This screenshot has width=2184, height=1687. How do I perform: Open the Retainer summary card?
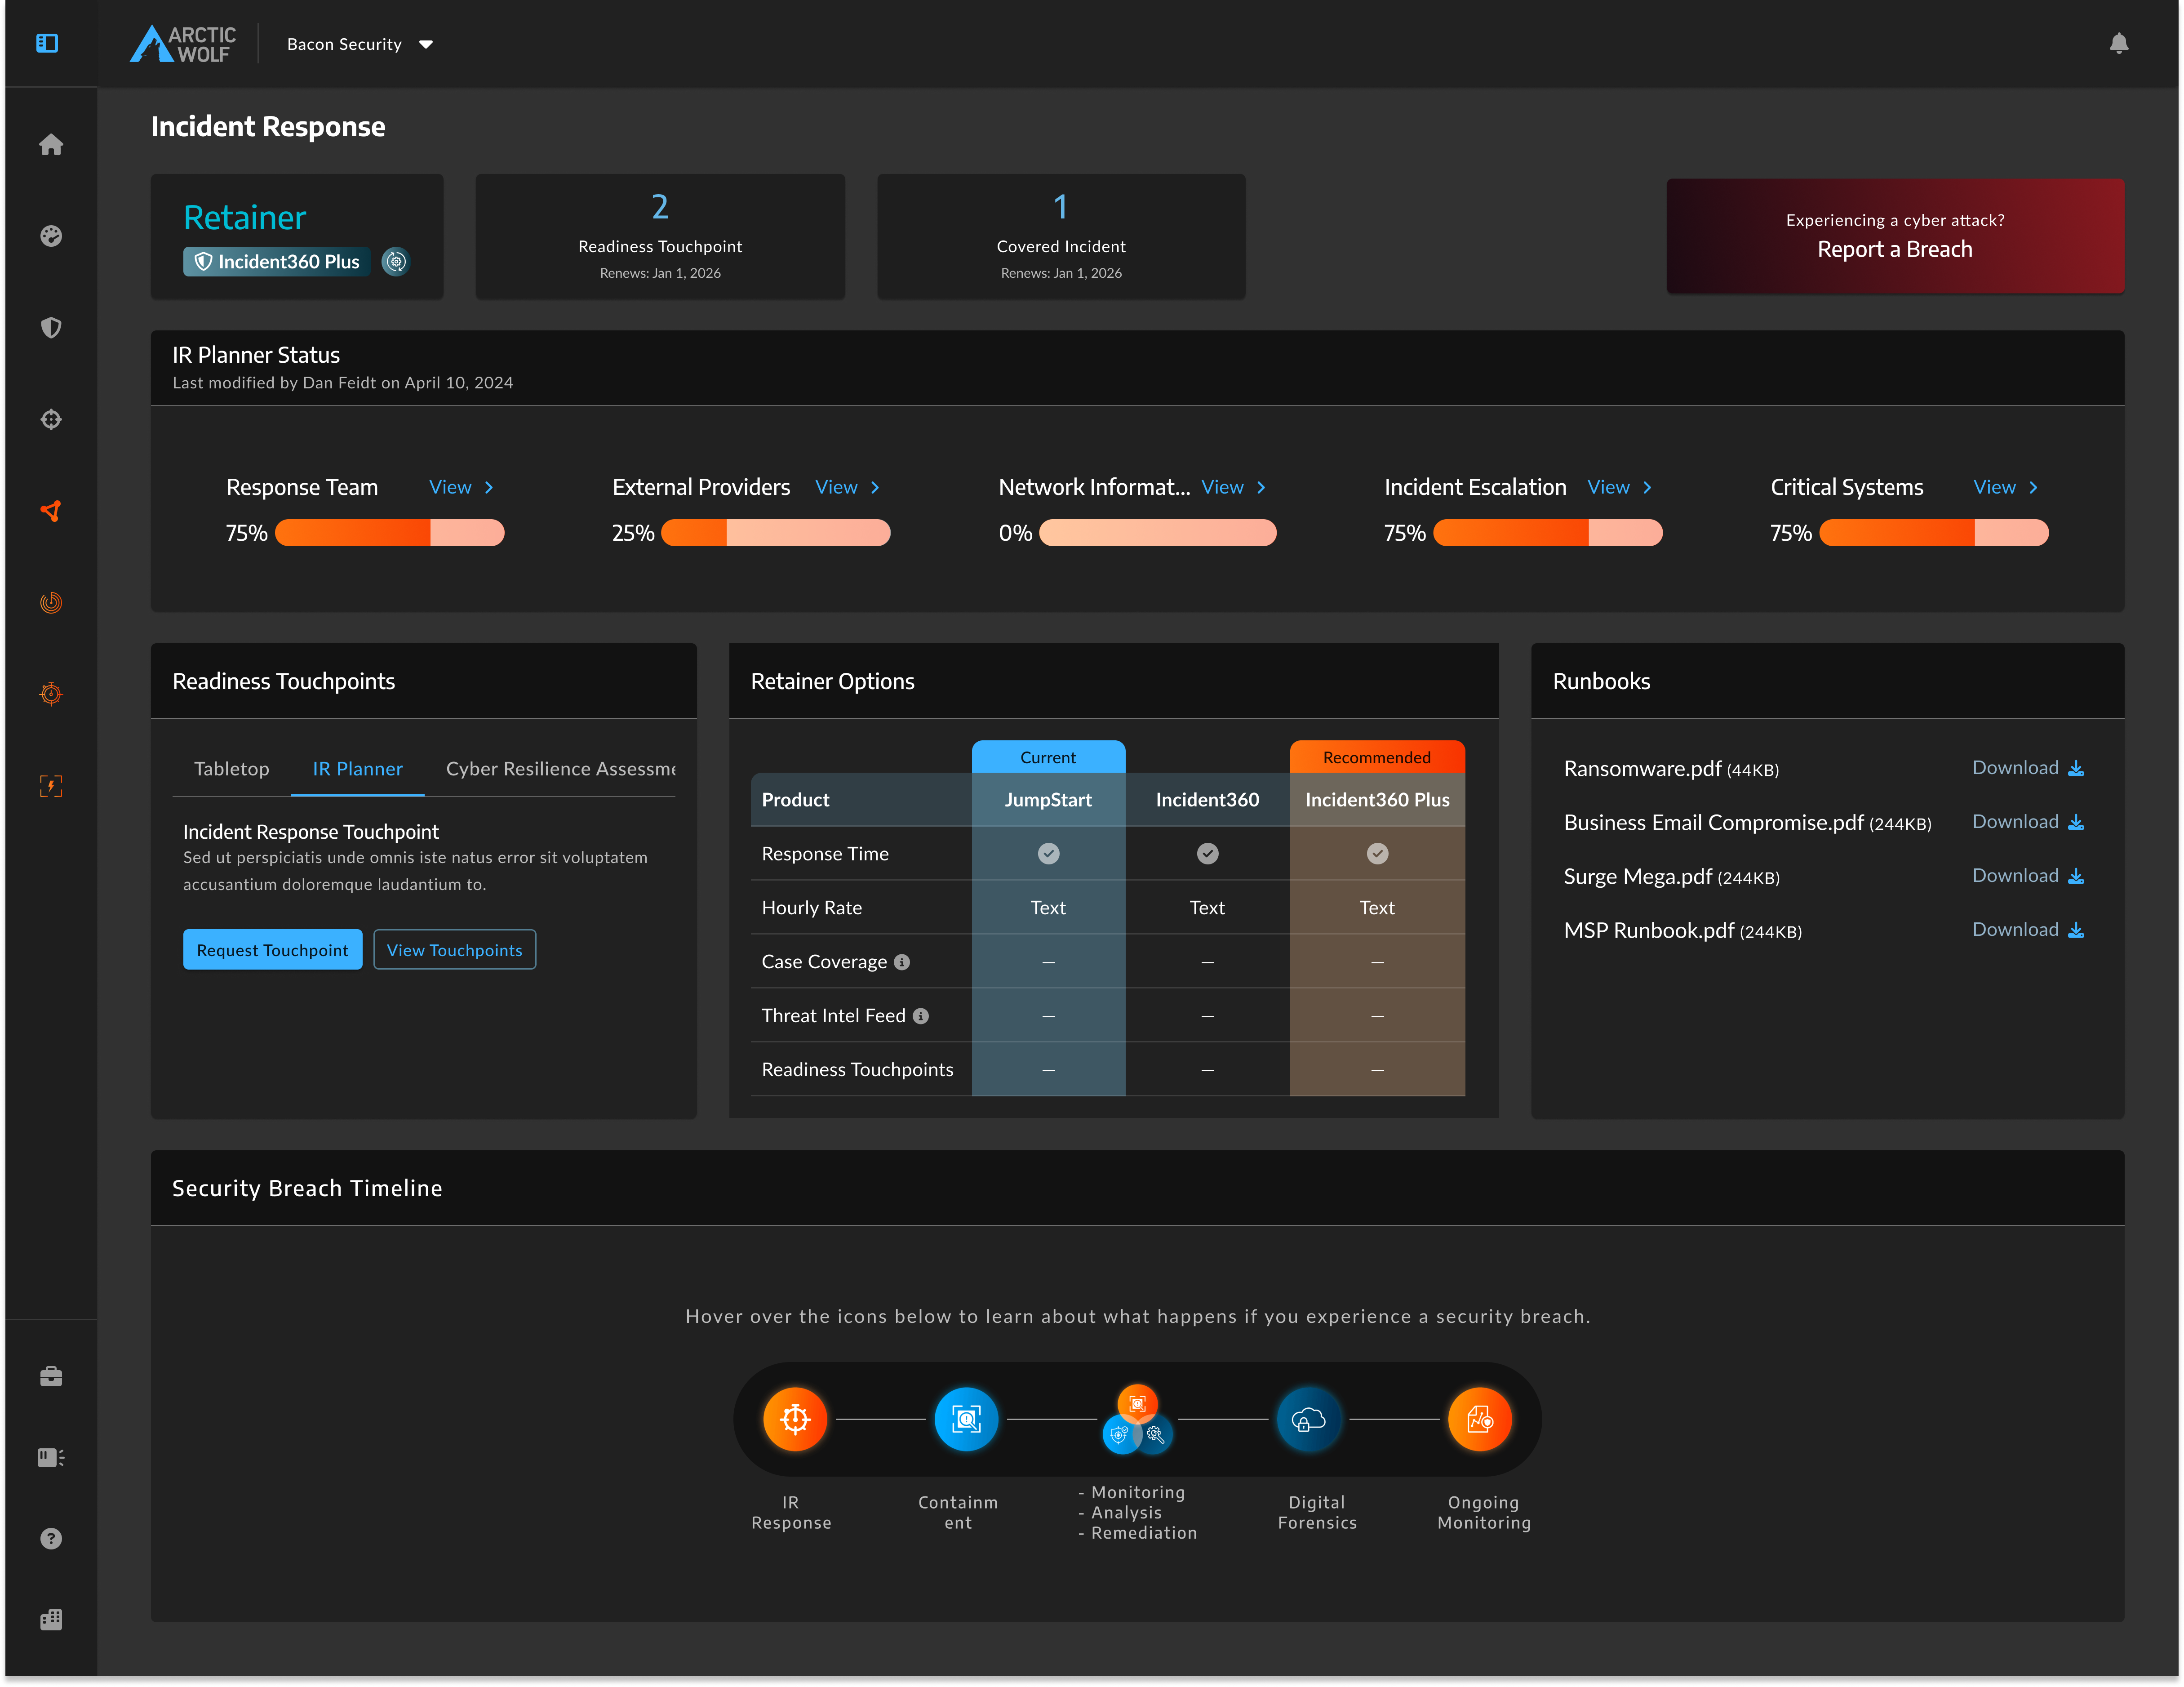[x=297, y=236]
